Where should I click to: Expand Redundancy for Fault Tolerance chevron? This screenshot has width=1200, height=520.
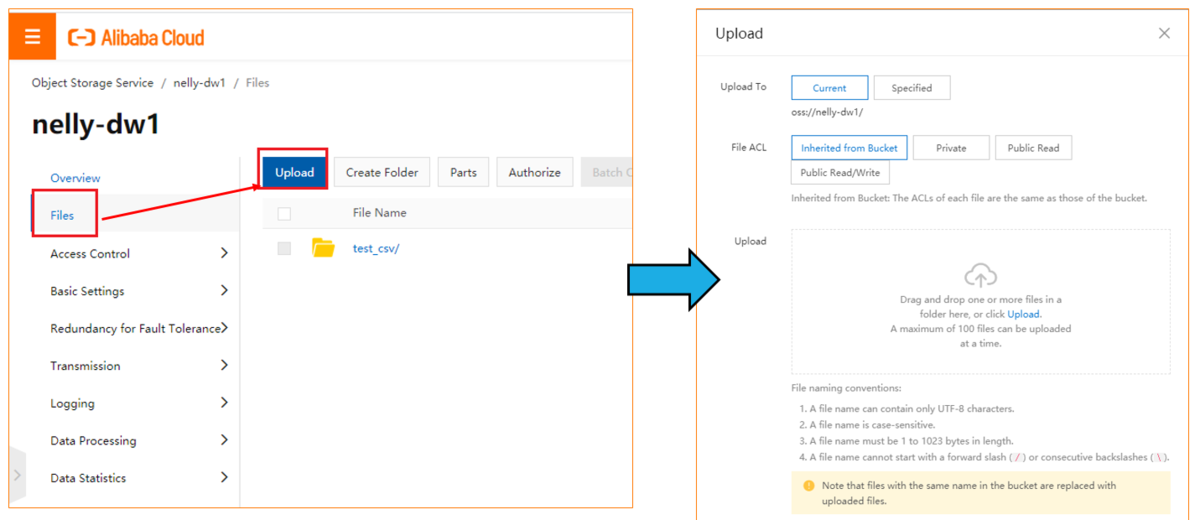224,328
